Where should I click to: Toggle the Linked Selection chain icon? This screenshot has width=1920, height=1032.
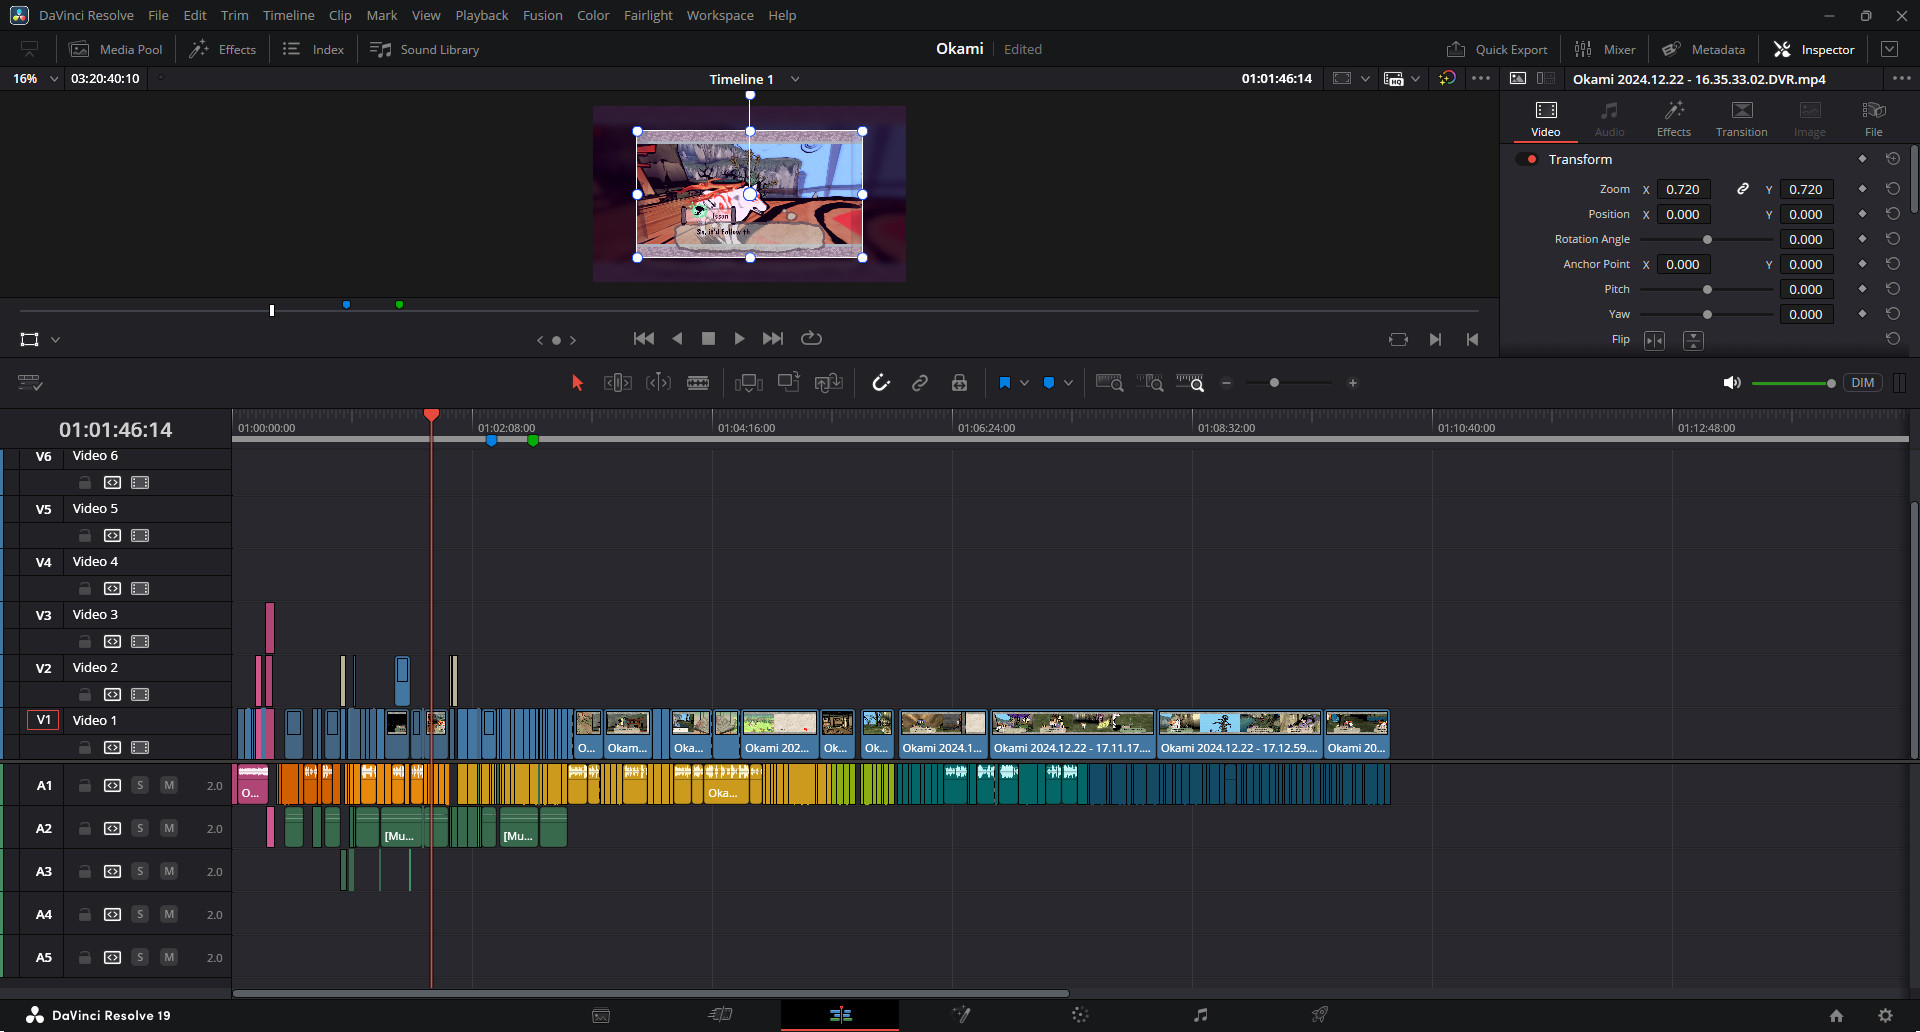pos(920,383)
